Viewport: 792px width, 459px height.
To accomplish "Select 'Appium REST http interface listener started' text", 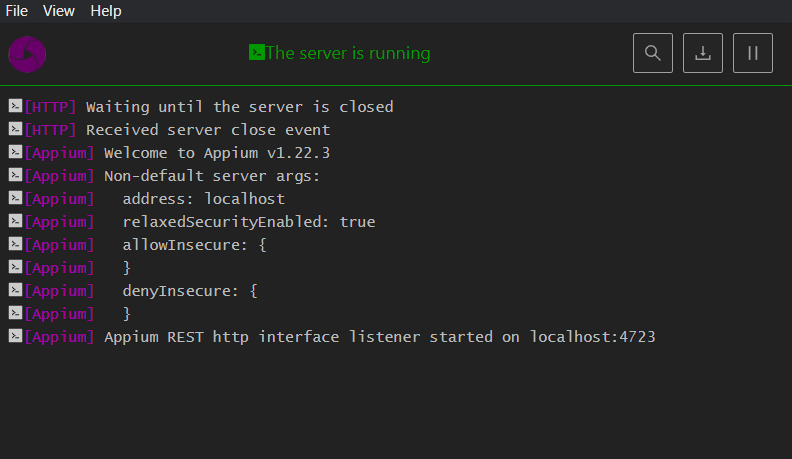I will tap(299, 337).
